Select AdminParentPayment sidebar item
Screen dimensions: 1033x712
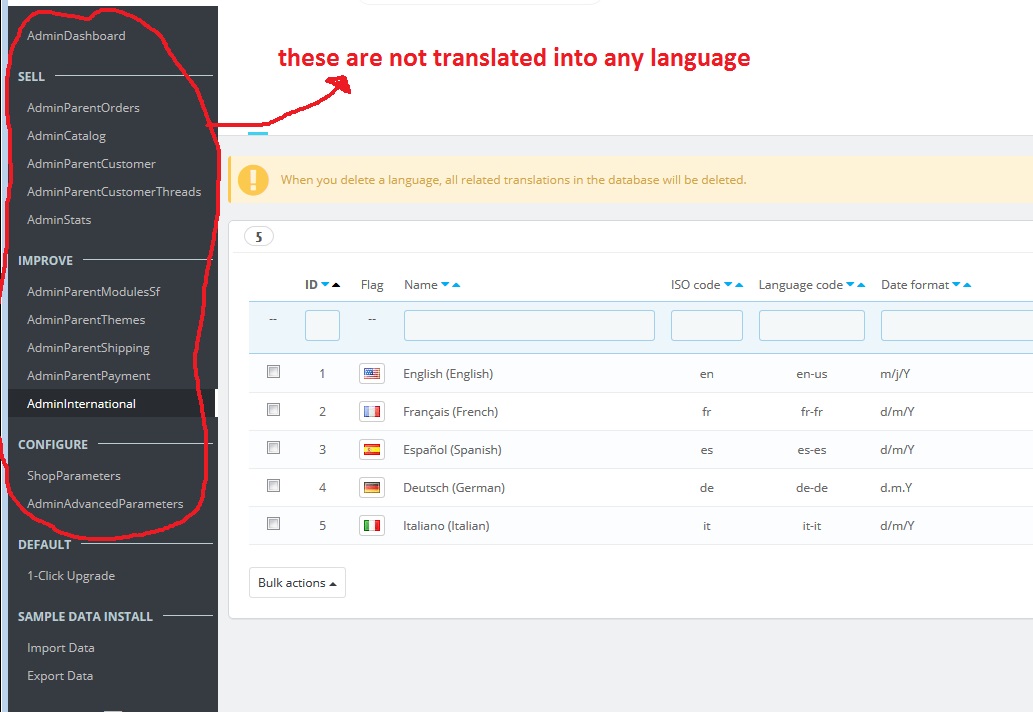click(88, 376)
